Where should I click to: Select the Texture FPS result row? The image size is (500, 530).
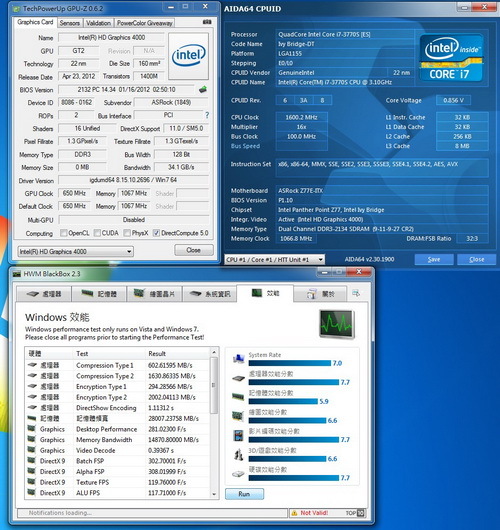click(118, 482)
